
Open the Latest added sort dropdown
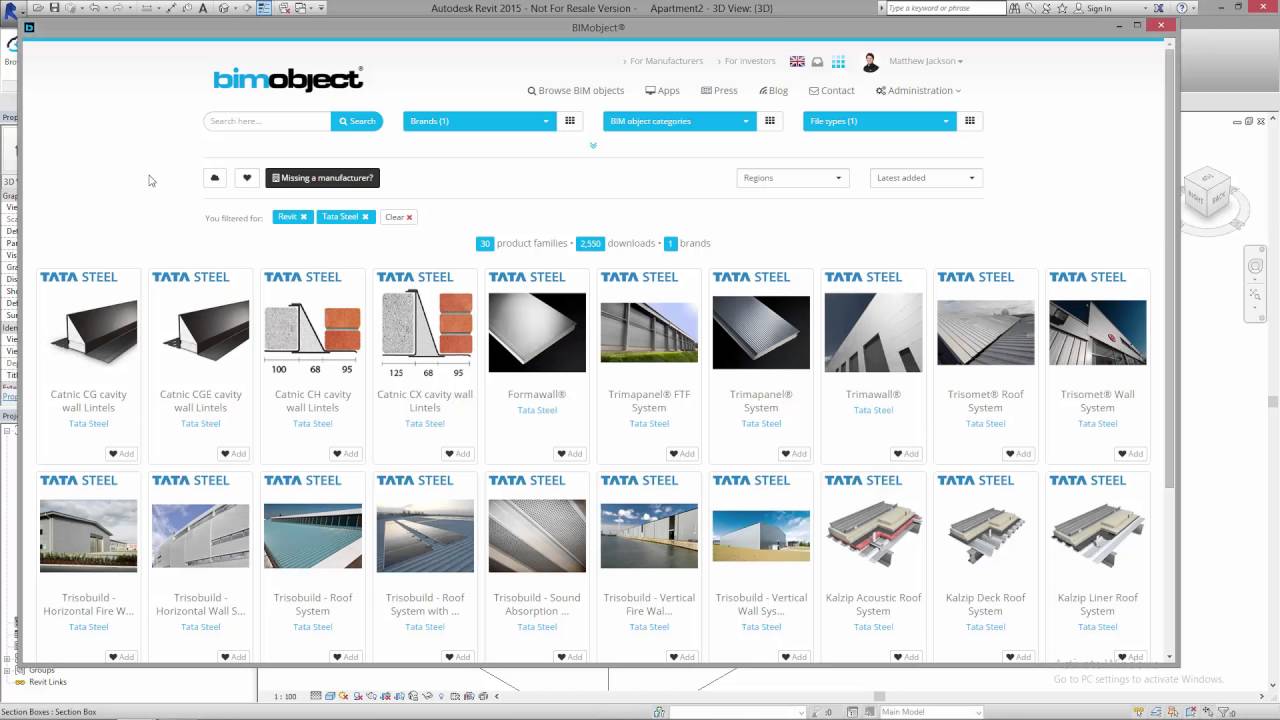click(926, 178)
